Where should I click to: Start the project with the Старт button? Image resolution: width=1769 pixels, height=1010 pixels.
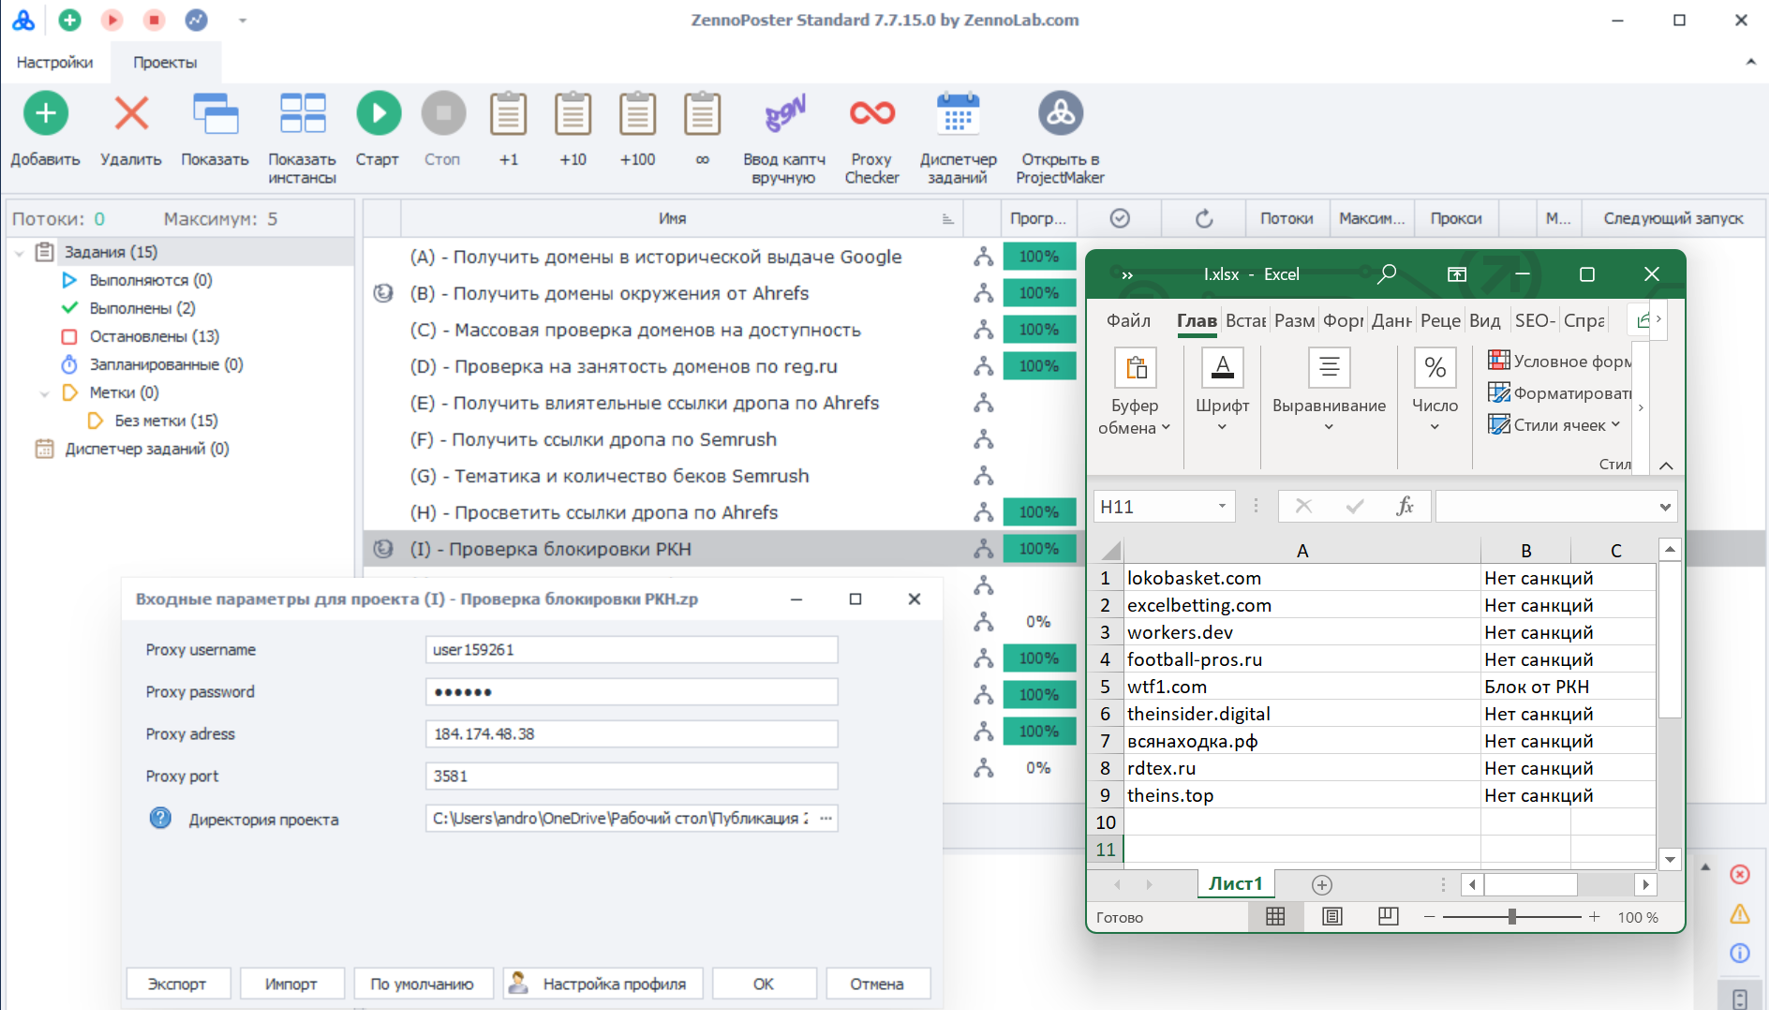click(x=378, y=114)
